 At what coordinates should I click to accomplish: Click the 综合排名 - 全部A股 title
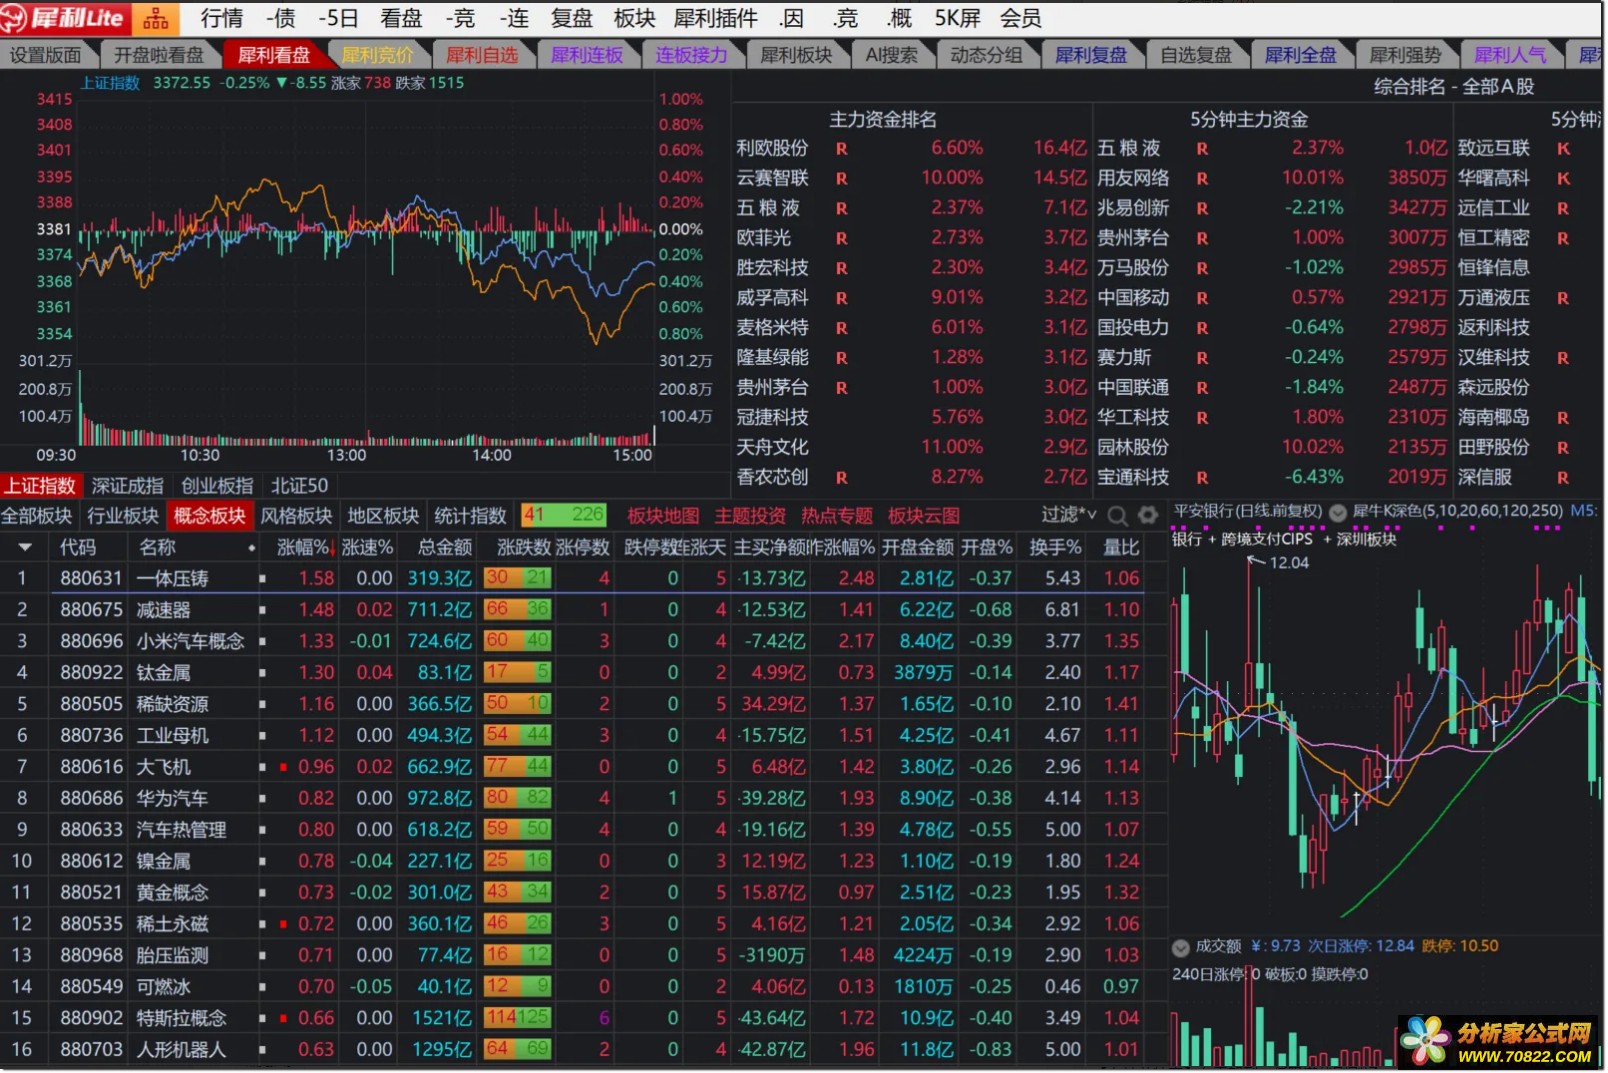[x=1453, y=87]
